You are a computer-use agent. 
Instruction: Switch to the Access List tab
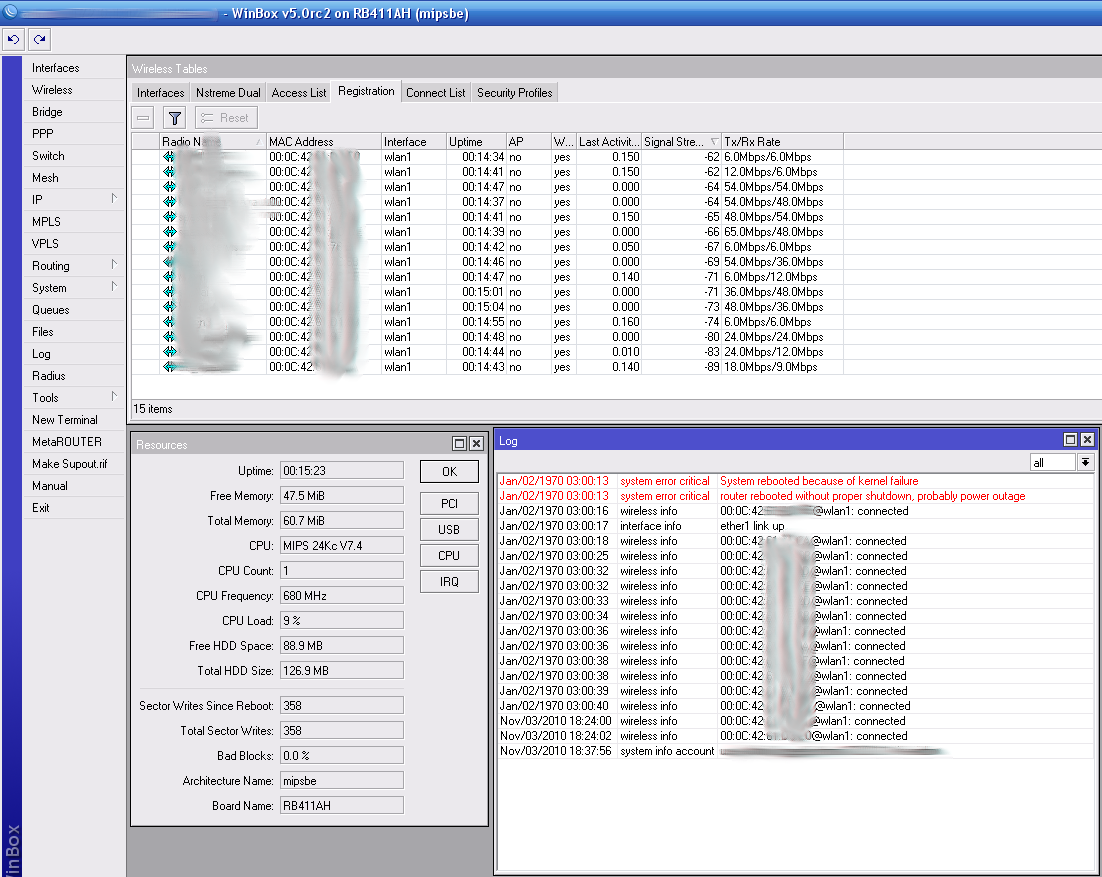tap(299, 92)
